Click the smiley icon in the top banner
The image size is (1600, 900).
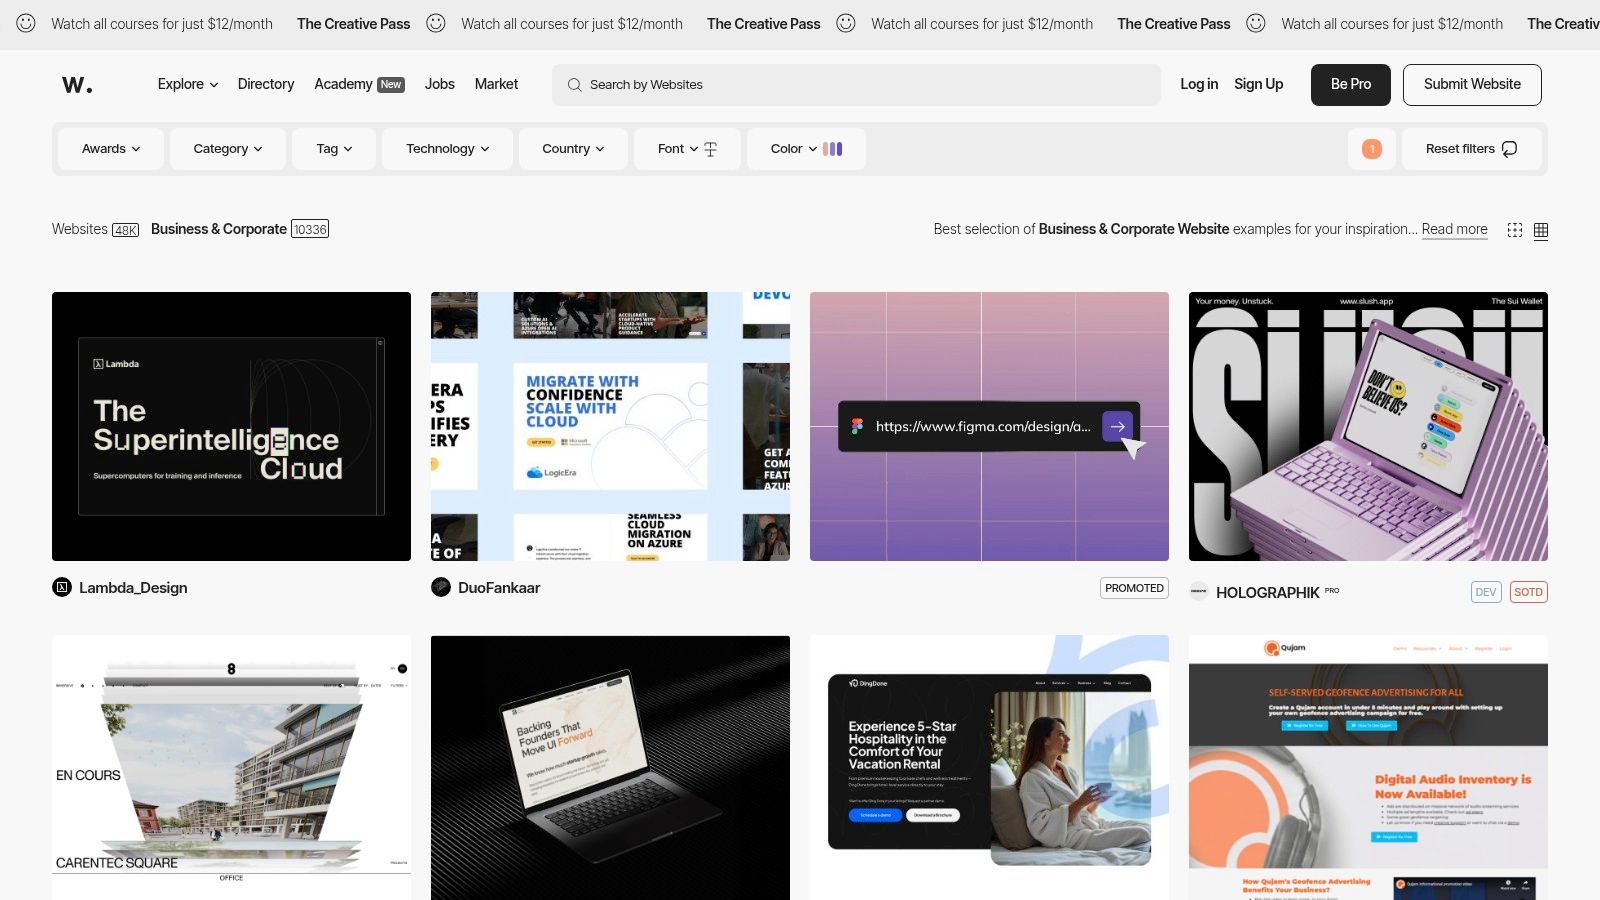point(27,23)
